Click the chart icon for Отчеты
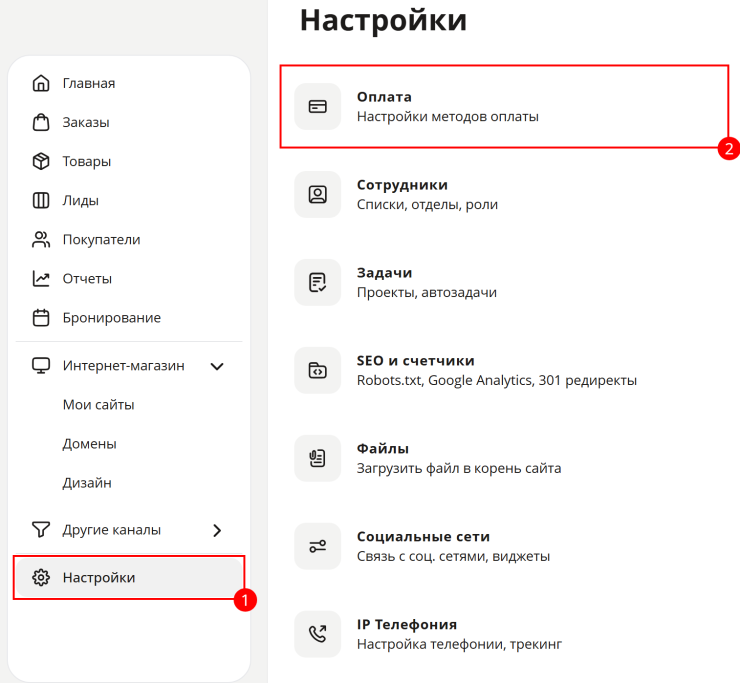This screenshot has width=740, height=683. point(41,279)
